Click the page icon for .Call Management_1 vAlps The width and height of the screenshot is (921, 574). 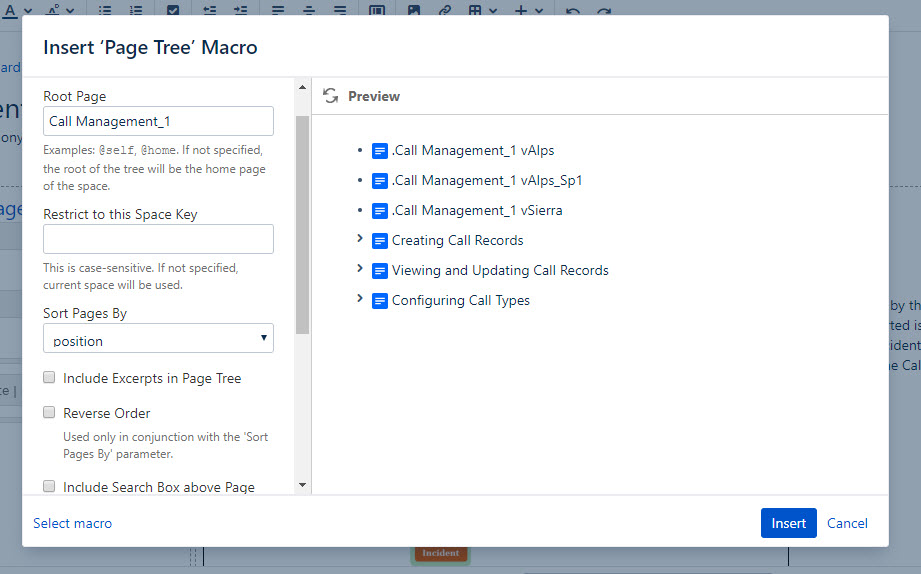tap(380, 151)
